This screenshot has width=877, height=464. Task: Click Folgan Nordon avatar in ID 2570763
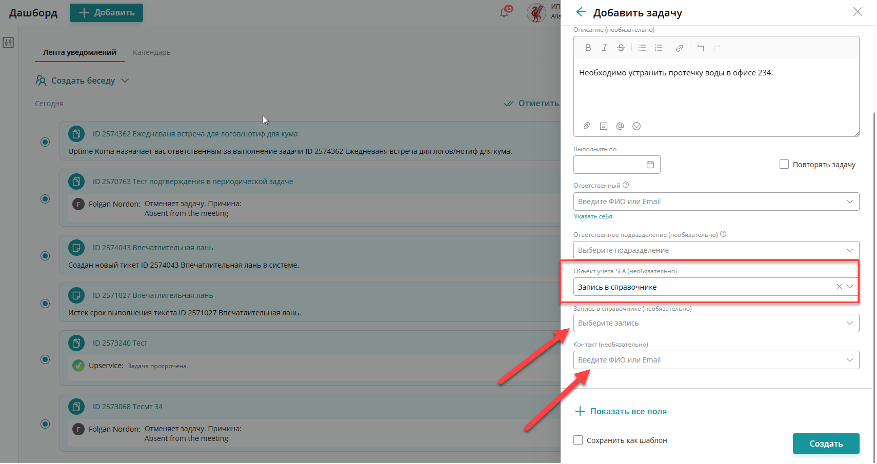point(78,204)
